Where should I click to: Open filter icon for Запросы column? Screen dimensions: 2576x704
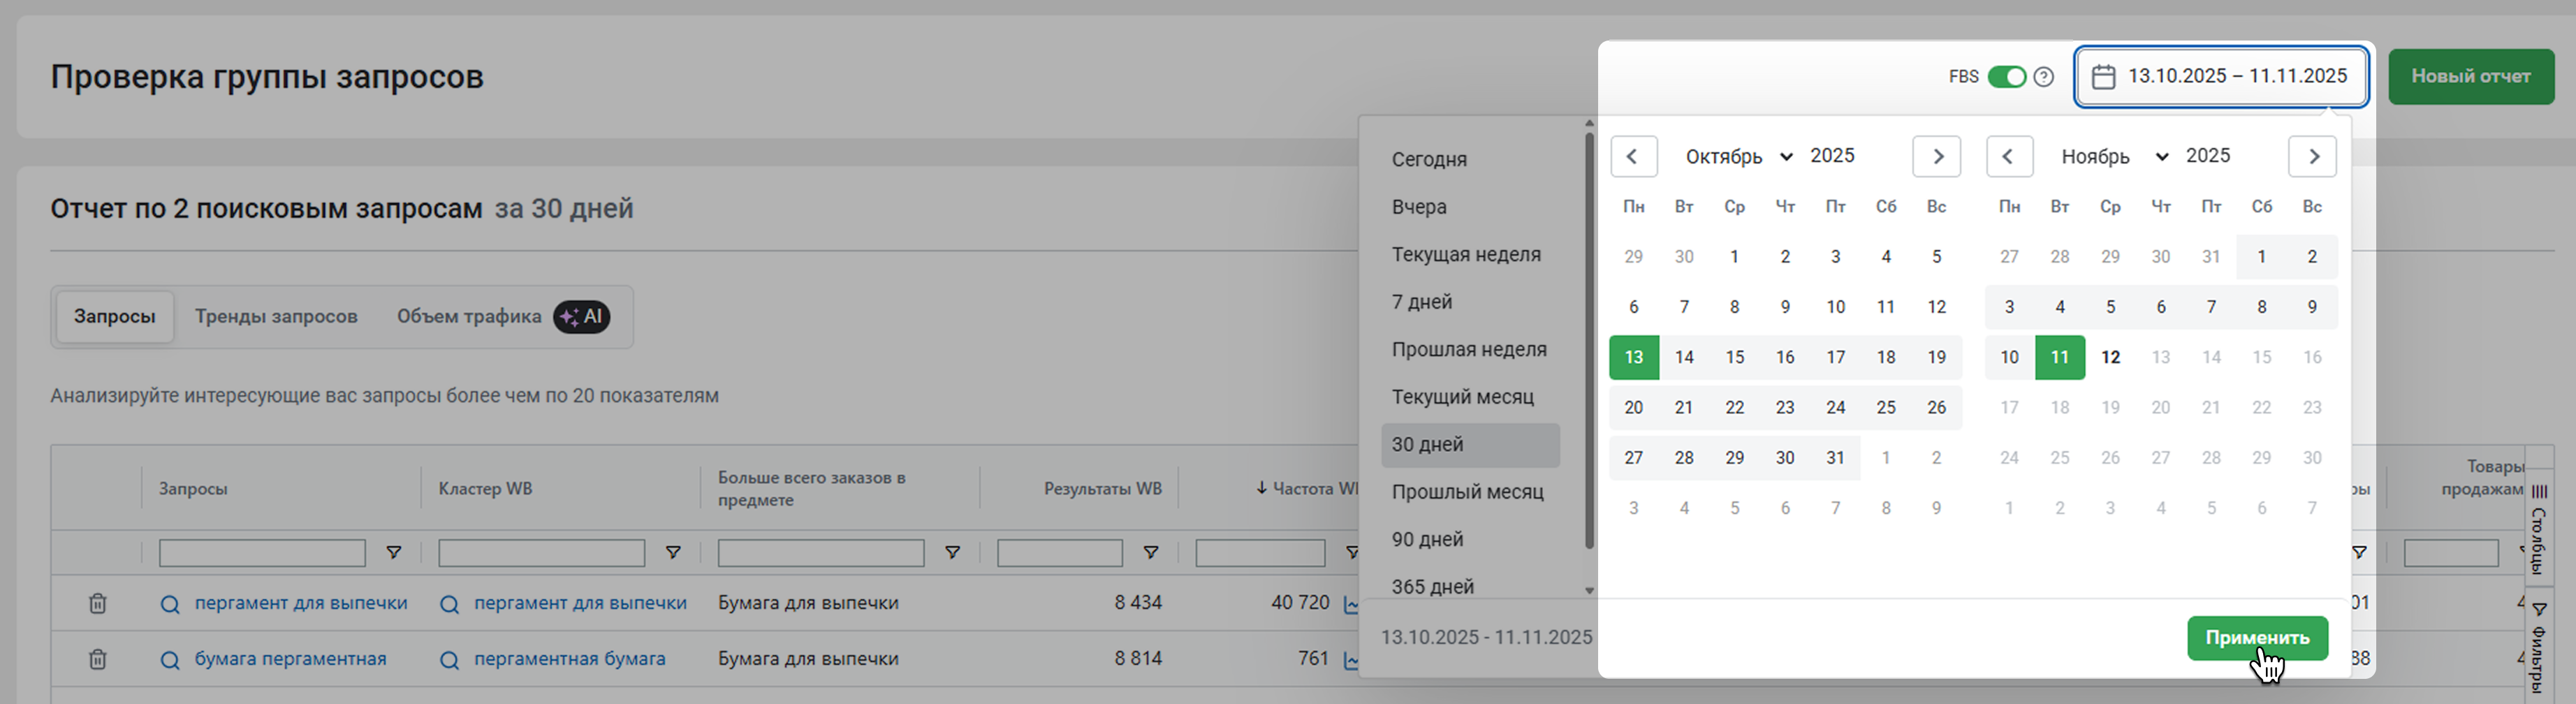point(394,553)
